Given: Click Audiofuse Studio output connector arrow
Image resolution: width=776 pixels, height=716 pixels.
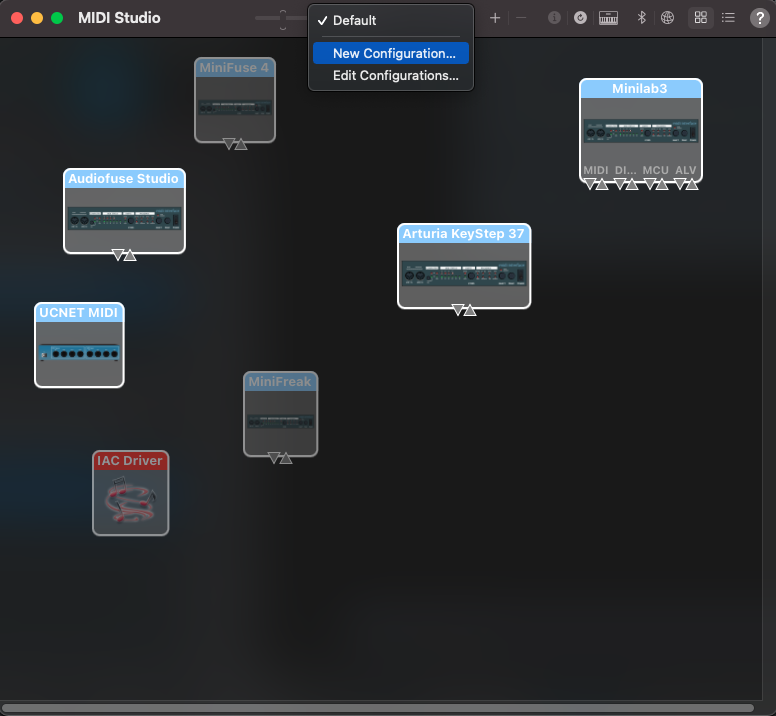Looking at the screenshot, I should point(130,255).
